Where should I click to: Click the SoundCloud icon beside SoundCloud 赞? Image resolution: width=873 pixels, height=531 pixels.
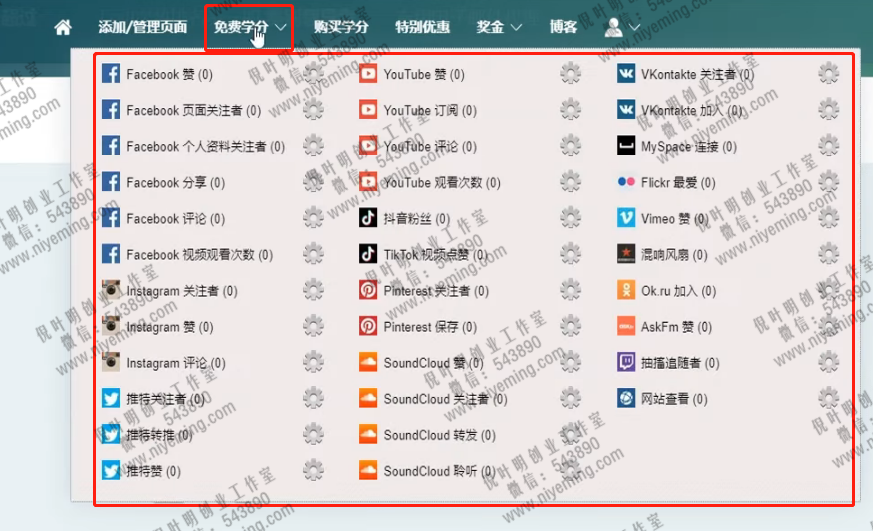click(x=368, y=362)
